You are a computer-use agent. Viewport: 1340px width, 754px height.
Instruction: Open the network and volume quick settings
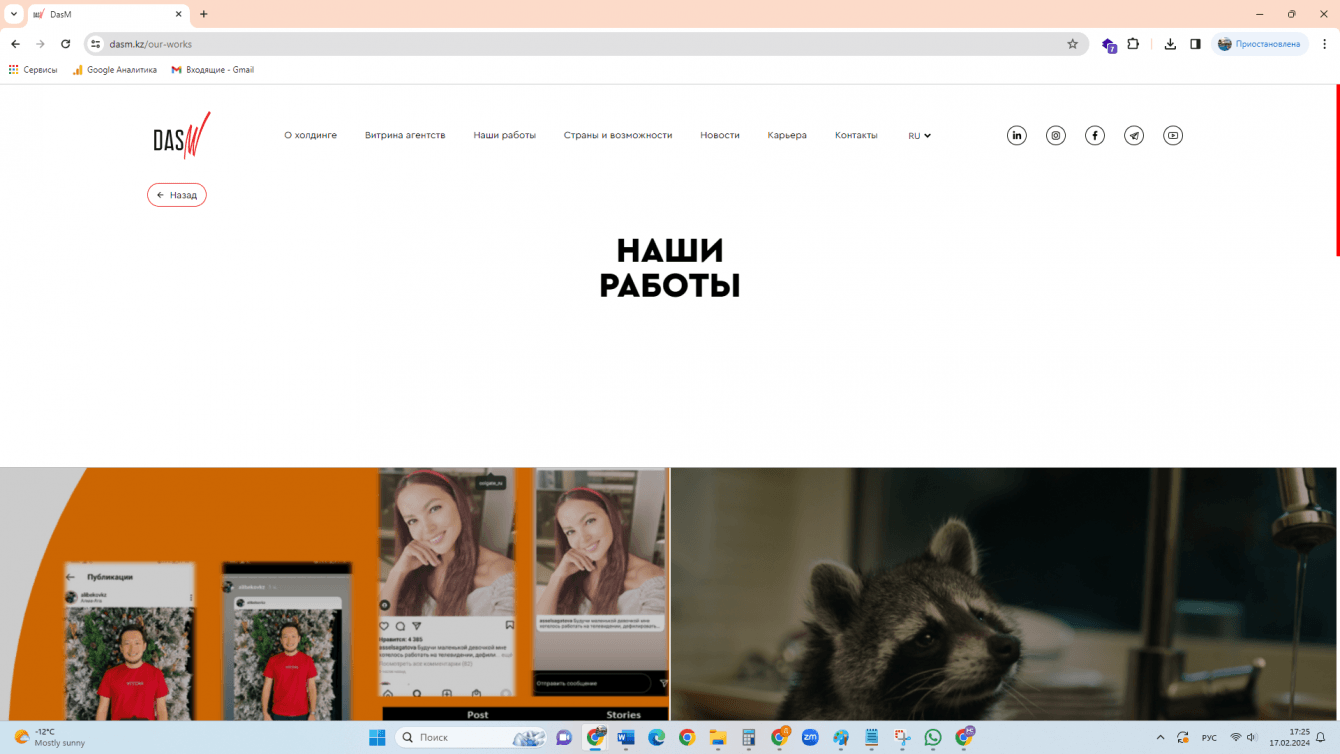(1243, 738)
